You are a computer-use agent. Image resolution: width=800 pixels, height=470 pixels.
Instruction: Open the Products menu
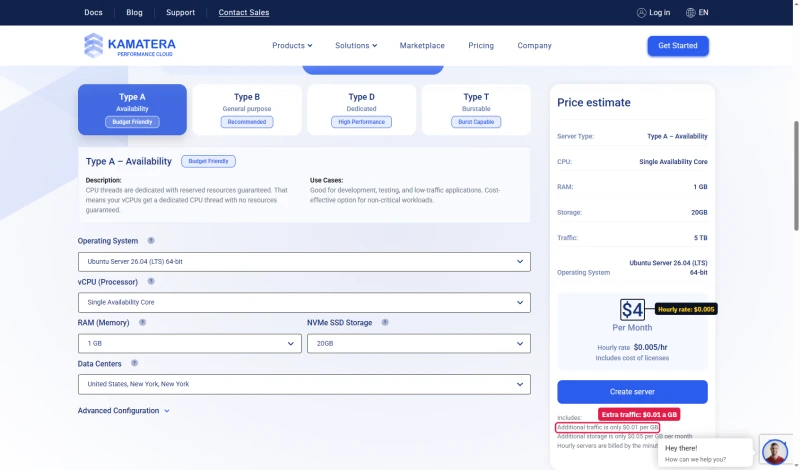click(x=292, y=45)
